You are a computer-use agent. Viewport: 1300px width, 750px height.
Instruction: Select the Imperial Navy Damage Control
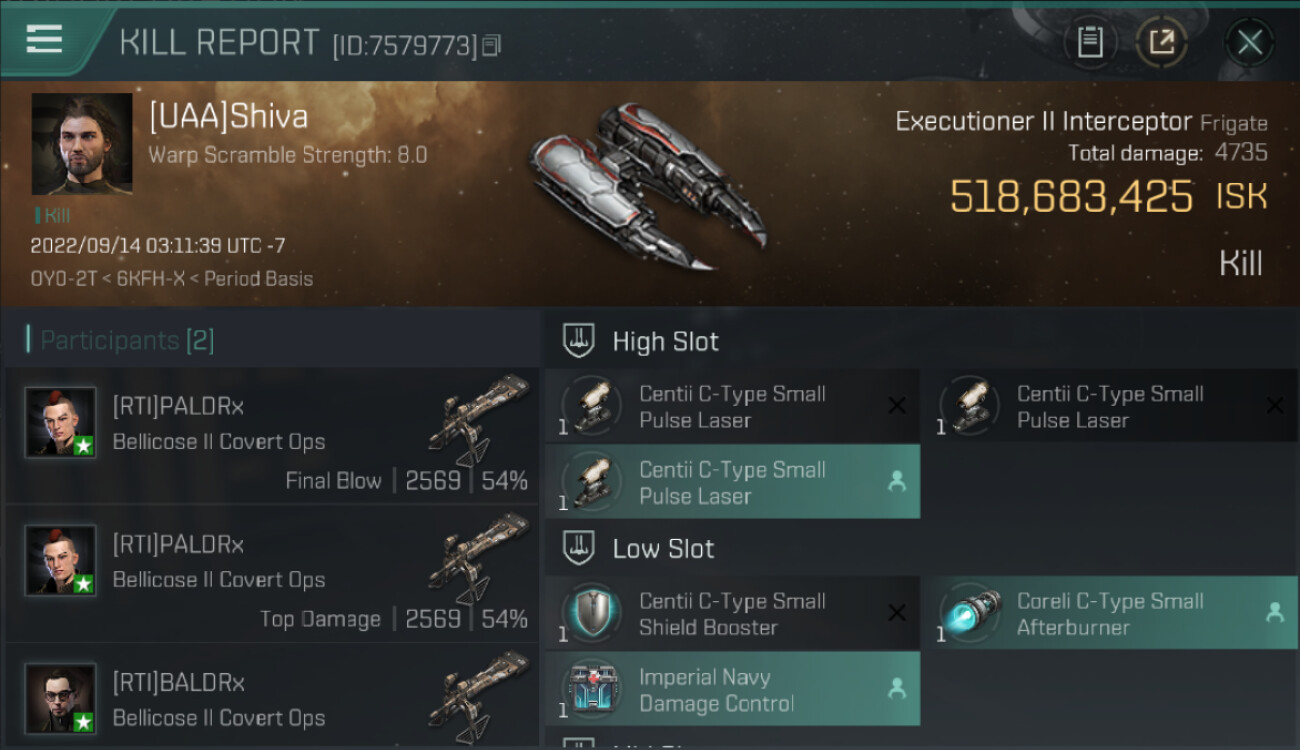732,689
